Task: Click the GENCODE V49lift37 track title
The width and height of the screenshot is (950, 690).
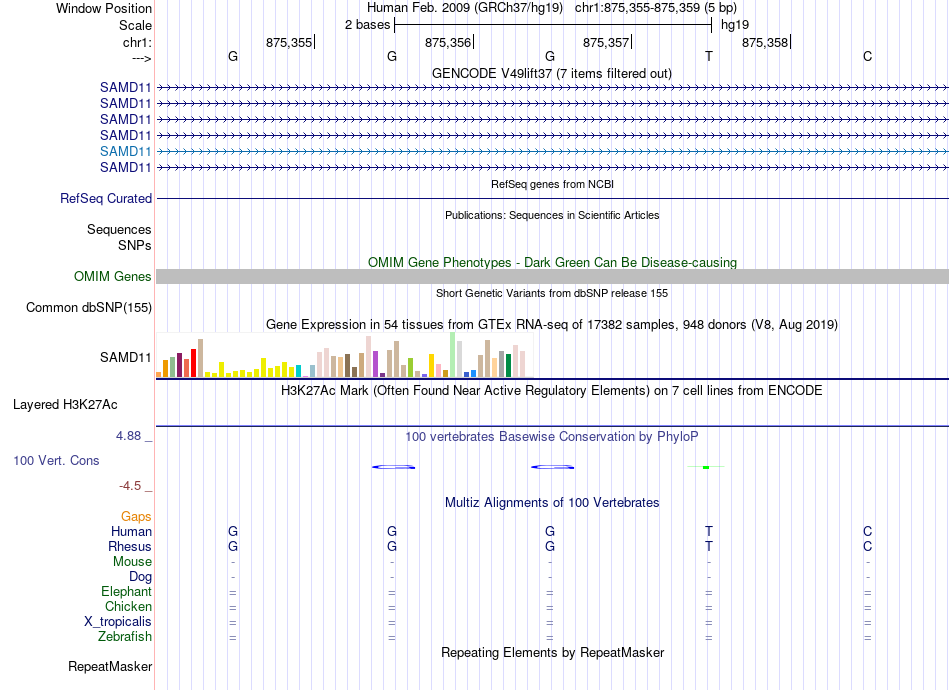Action: (551, 74)
